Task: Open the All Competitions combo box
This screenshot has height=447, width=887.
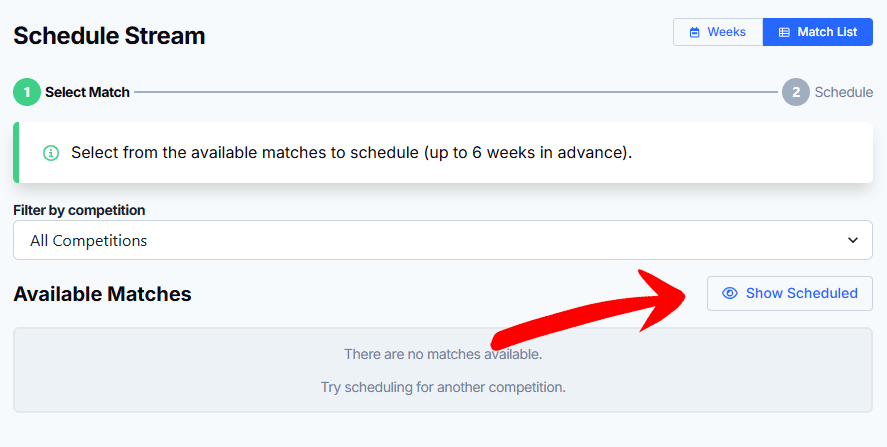Action: click(442, 240)
